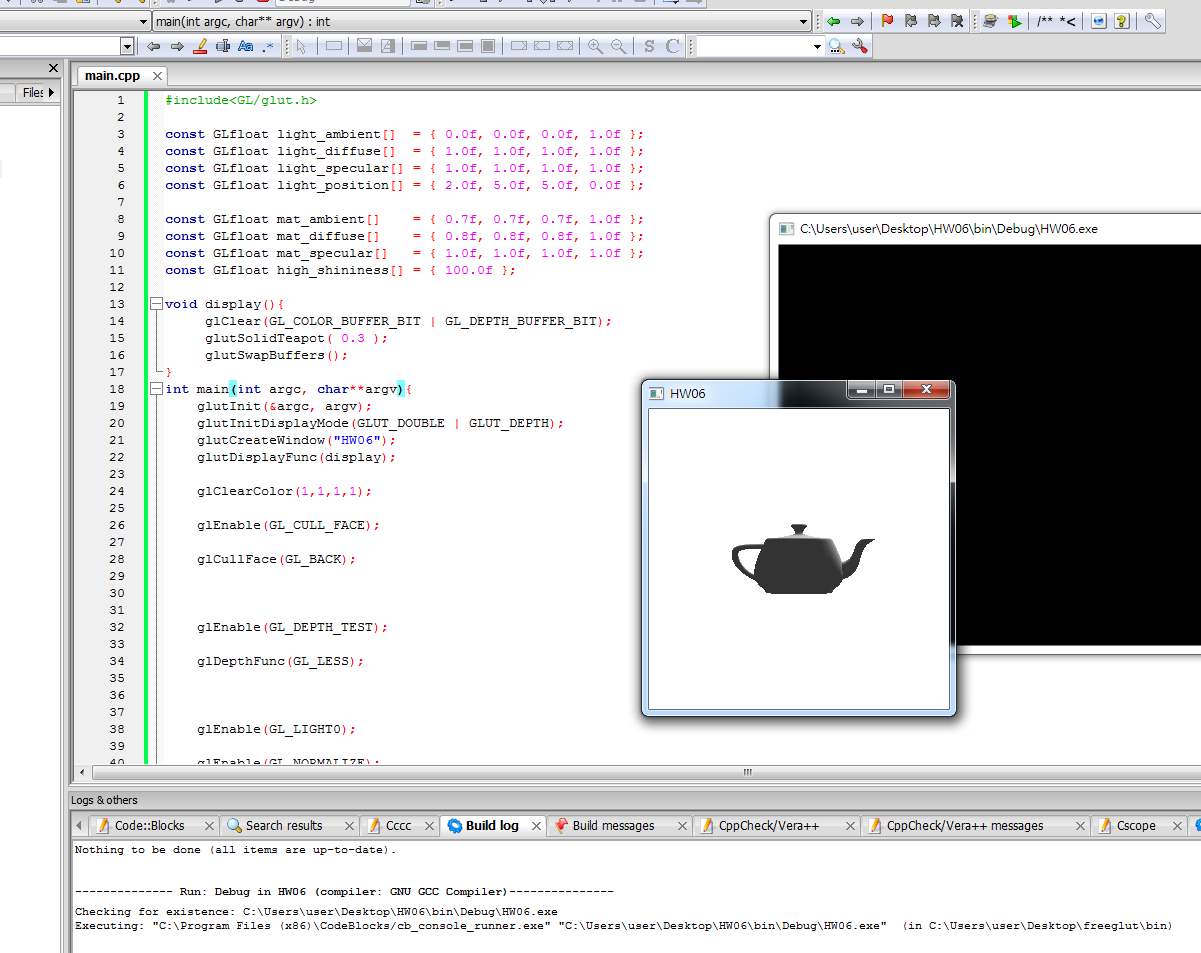
Task: Open the empty dropdown left of the function combo box
Action: click(x=142, y=21)
